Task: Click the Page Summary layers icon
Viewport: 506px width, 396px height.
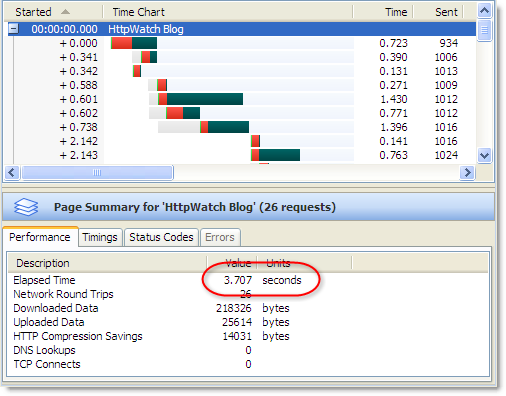Action: (26, 207)
